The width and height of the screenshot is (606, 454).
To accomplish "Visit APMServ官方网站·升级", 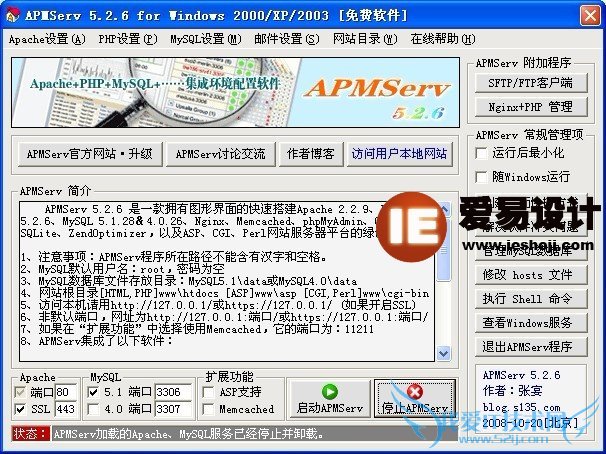I will tap(90, 154).
